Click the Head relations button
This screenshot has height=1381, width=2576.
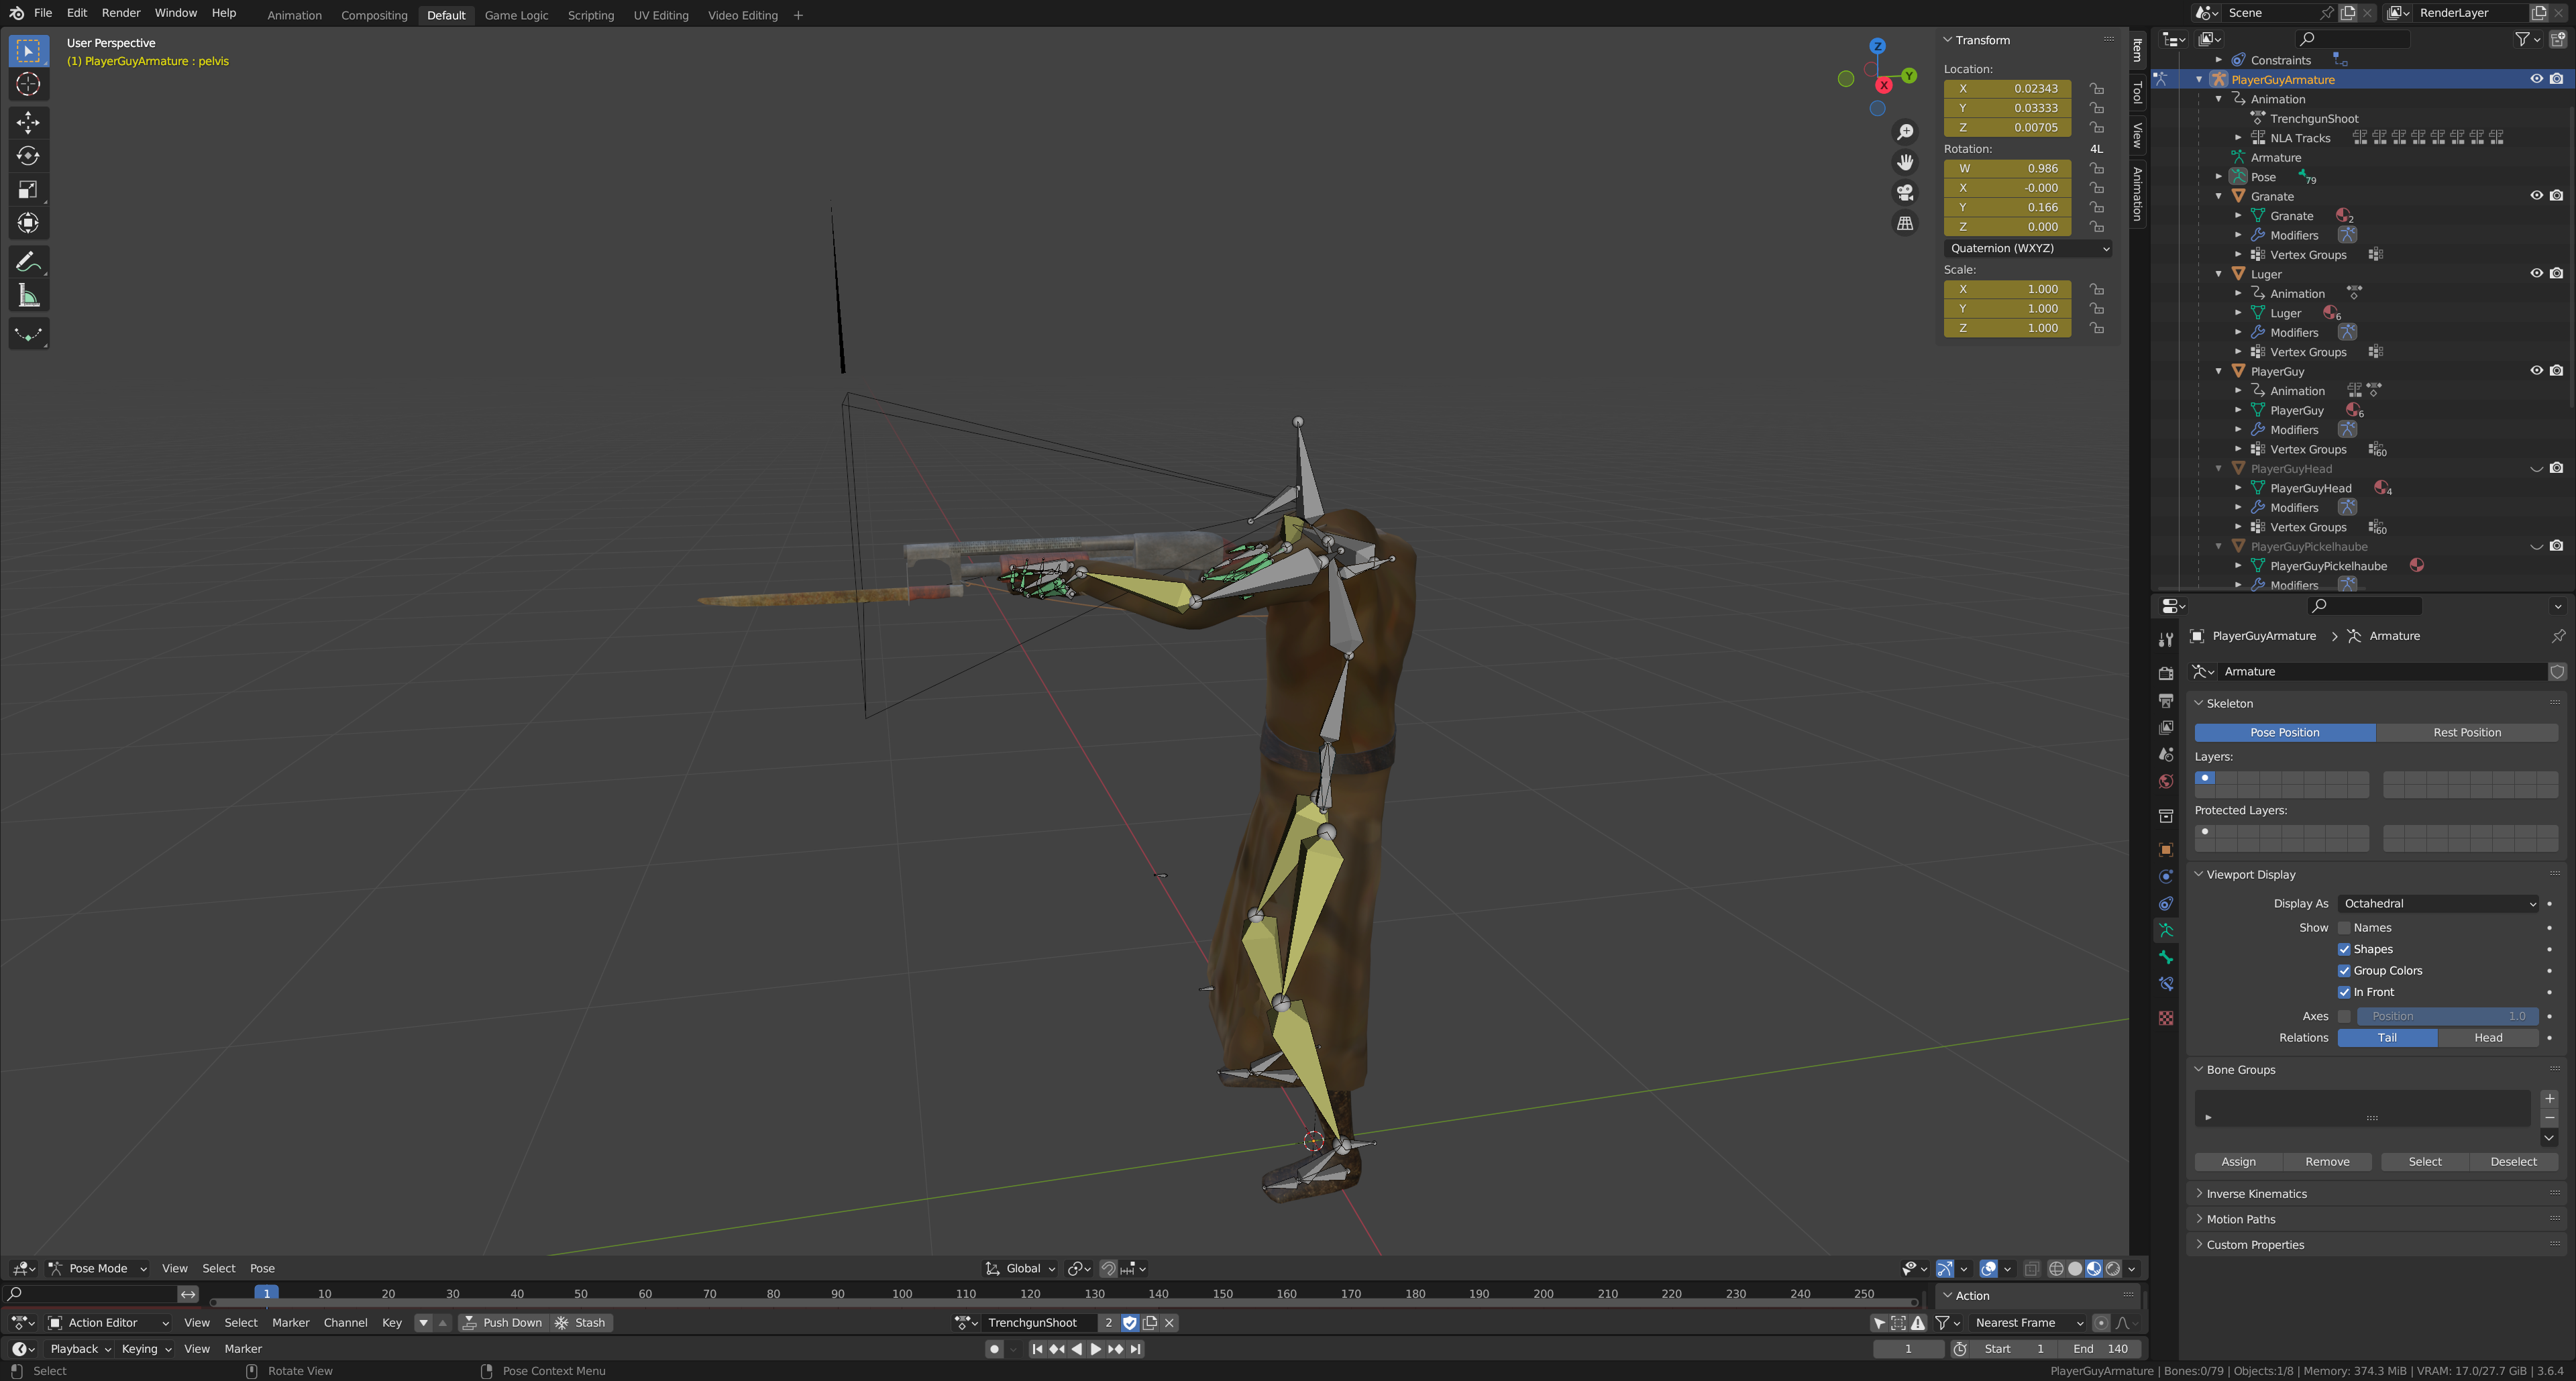coord(2488,1038)
